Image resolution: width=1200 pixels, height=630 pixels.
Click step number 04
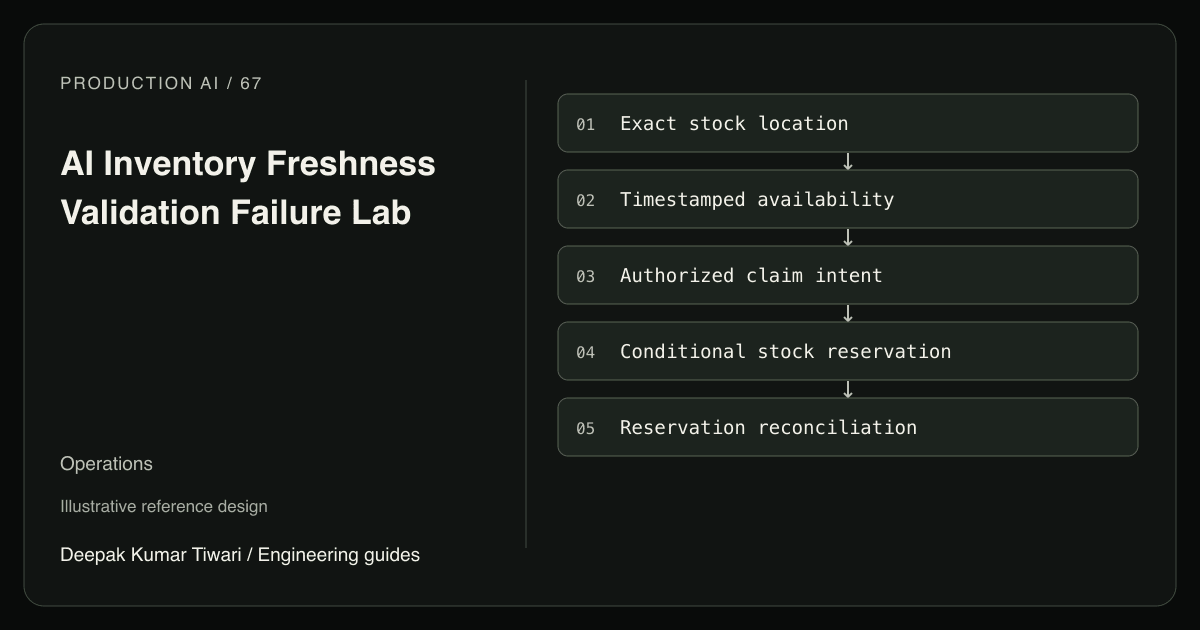point(585,352)
